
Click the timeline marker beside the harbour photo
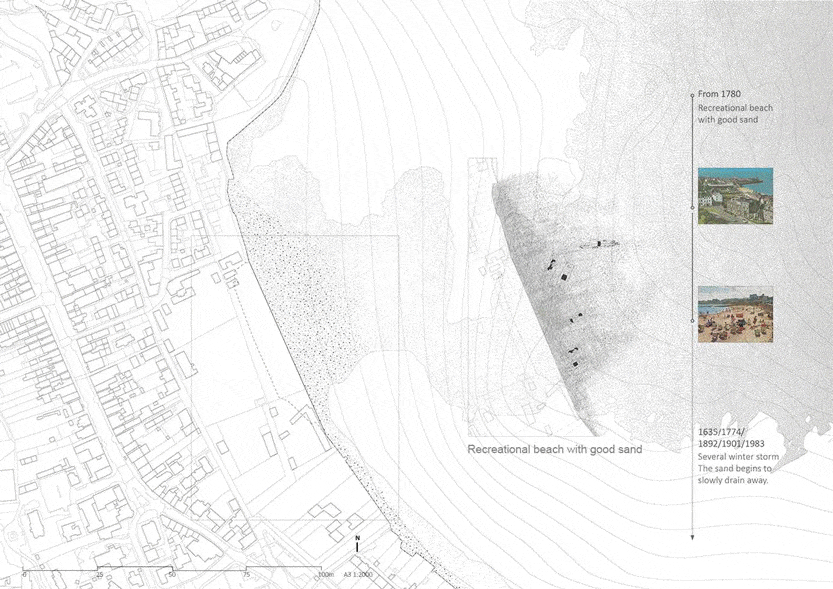691,206
